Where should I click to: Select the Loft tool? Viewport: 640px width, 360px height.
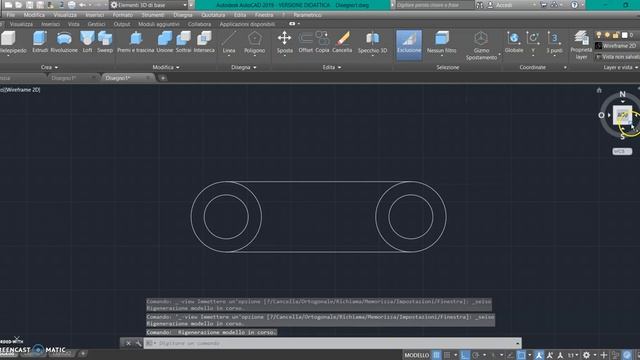(x=87, y=42)
